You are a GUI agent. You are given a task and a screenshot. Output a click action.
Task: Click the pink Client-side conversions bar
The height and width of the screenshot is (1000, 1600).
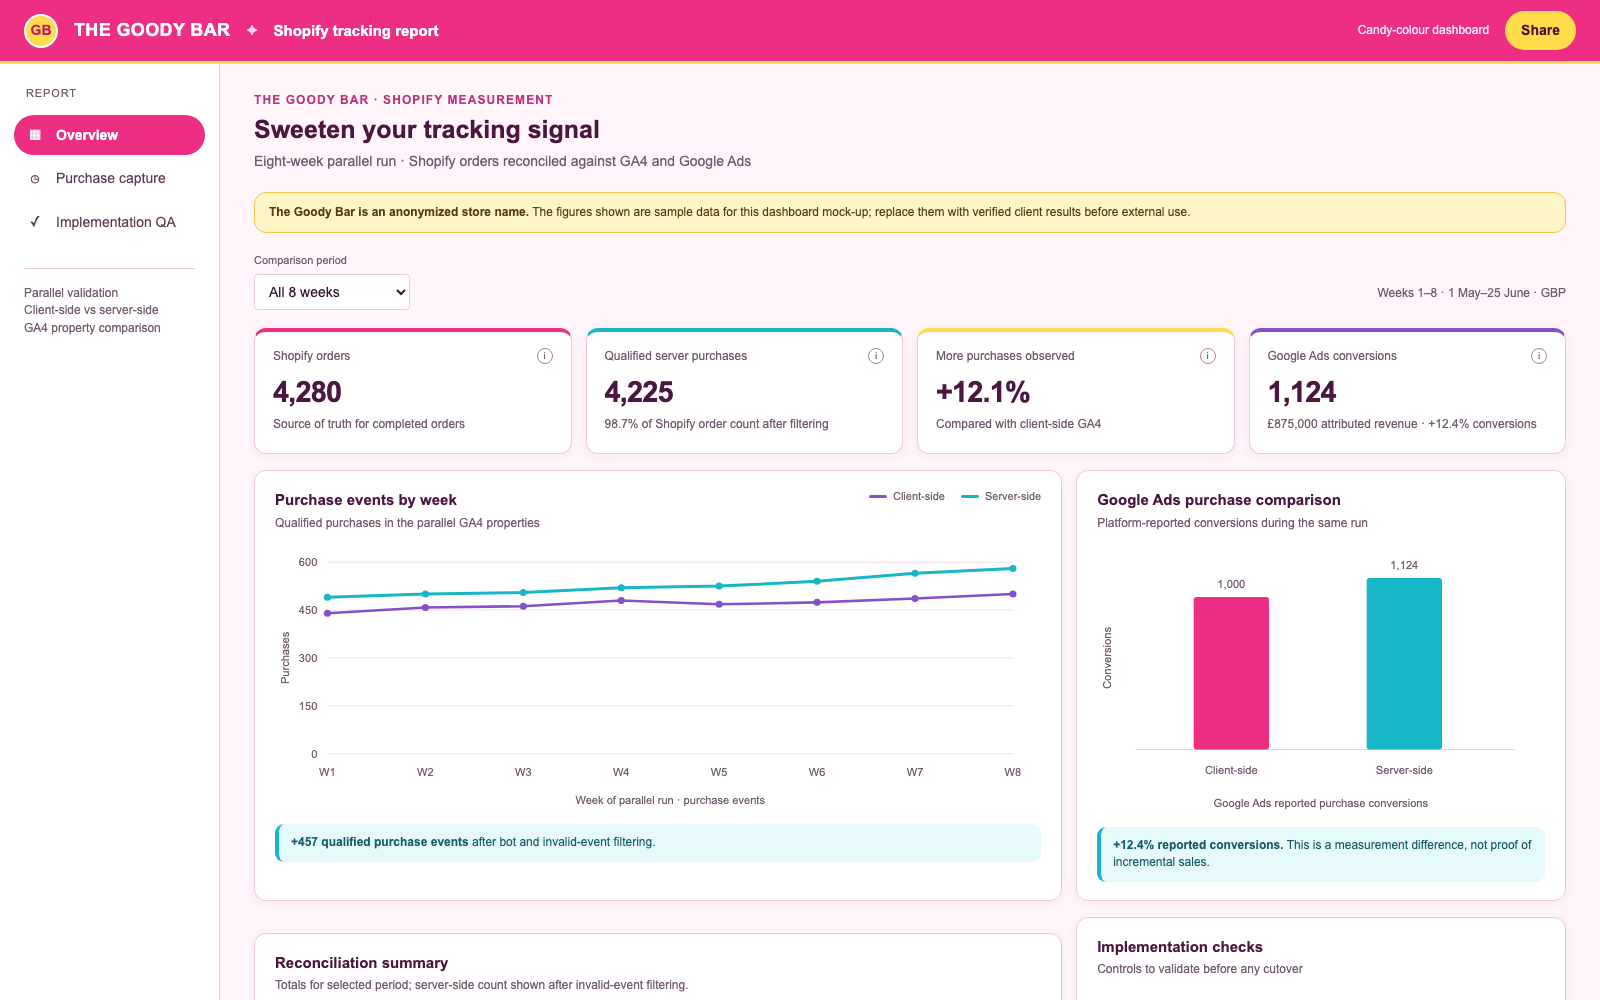click(1231, 673)
